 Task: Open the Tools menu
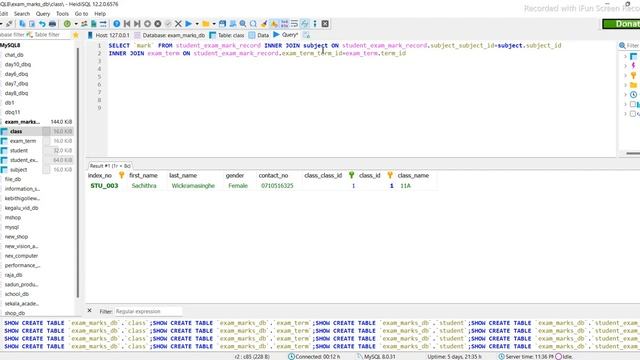click(x=62, y=13)
